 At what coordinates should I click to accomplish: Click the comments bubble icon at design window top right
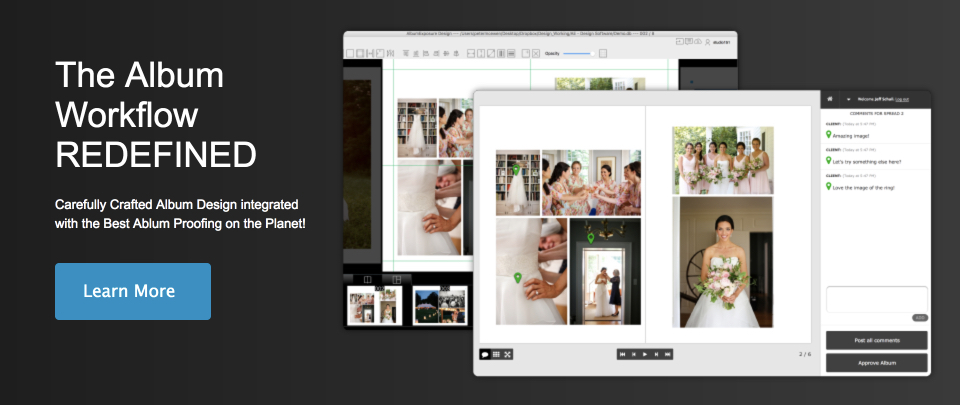coord(688,42)
